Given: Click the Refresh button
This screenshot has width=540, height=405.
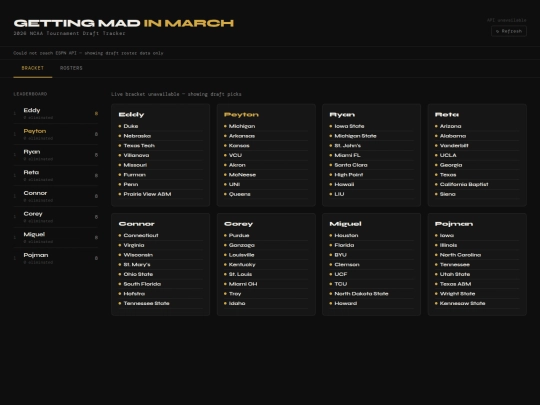Looking at the screenshot, I should coord(509,31).
